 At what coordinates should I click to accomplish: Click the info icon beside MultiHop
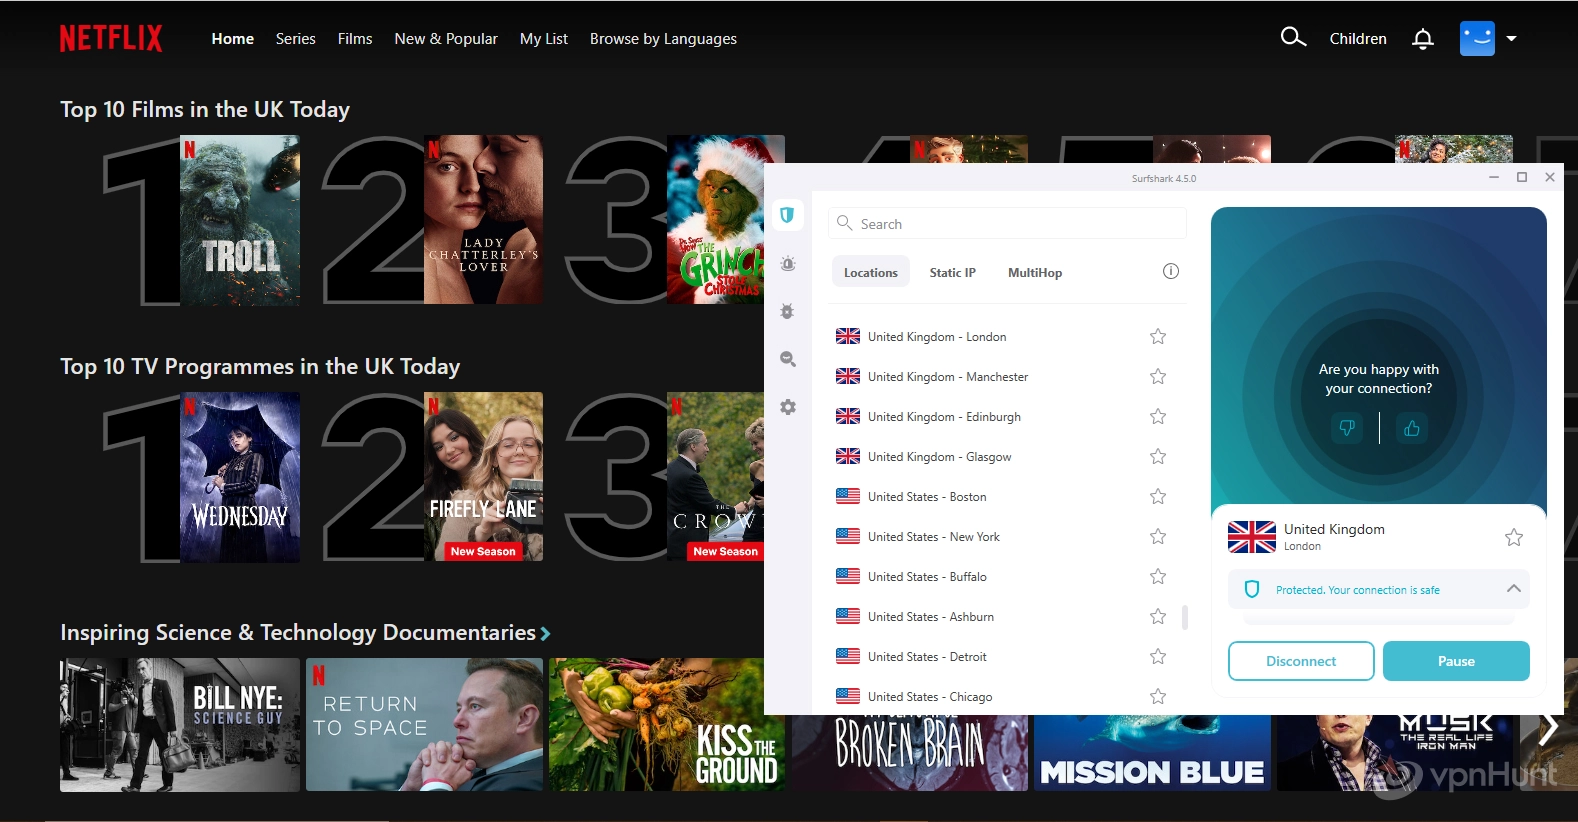1171,271
